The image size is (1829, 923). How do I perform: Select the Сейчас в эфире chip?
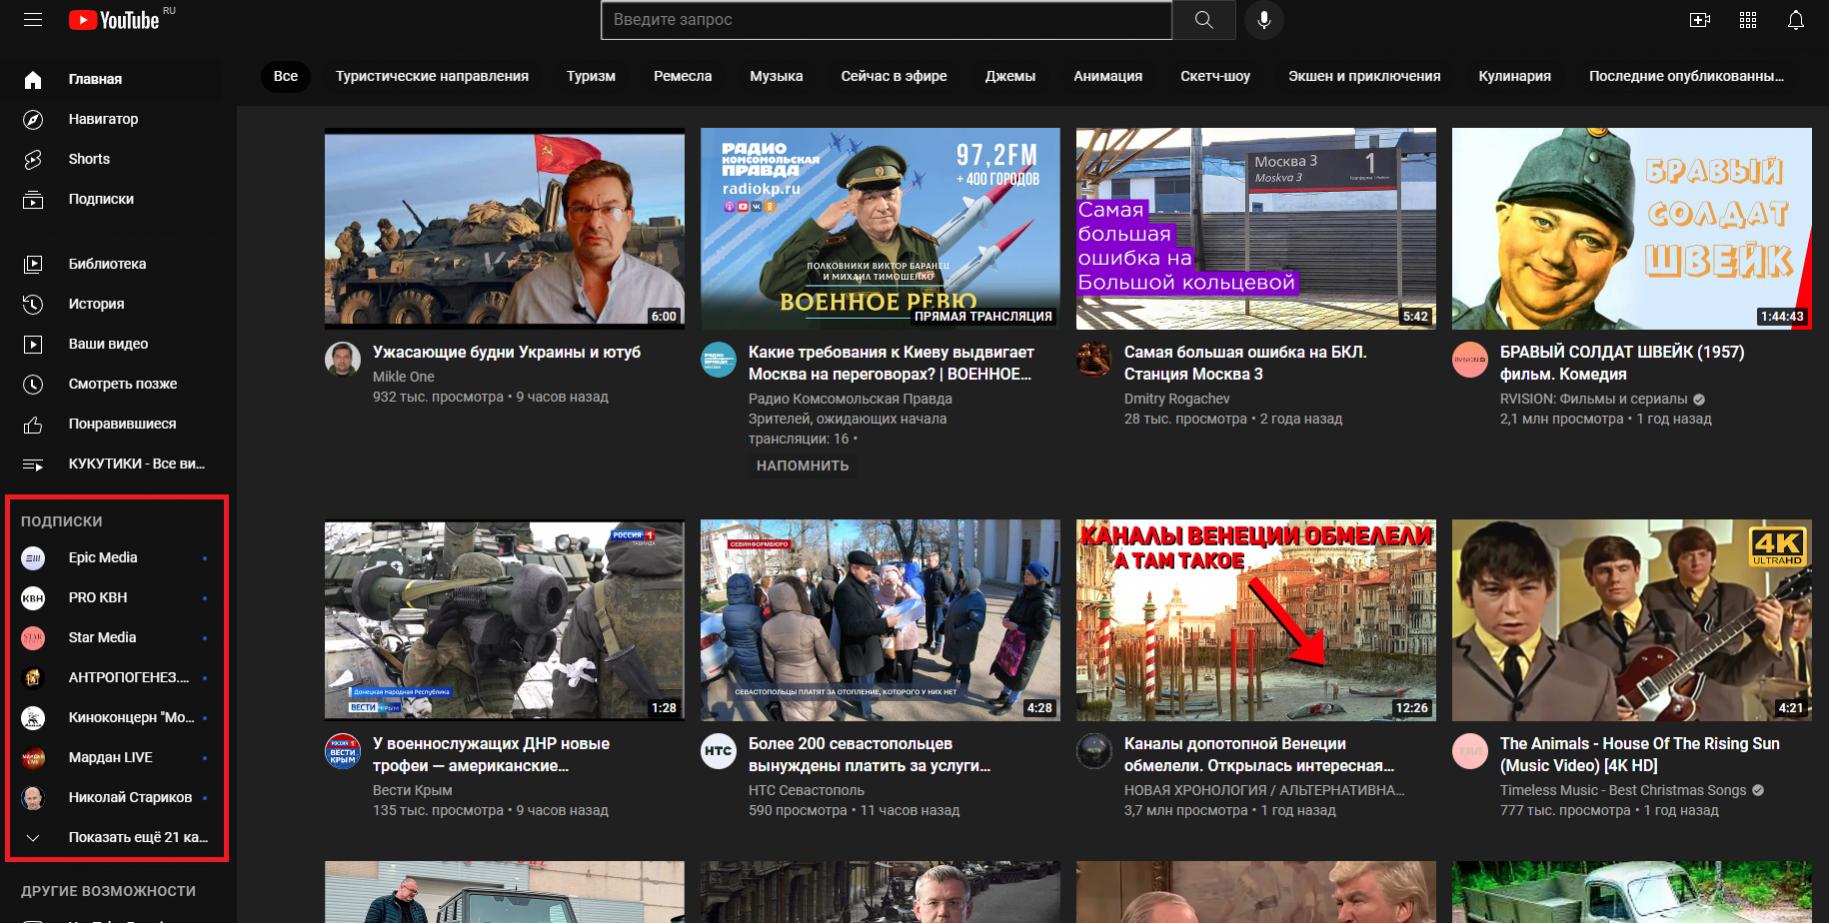coord(893,76)
